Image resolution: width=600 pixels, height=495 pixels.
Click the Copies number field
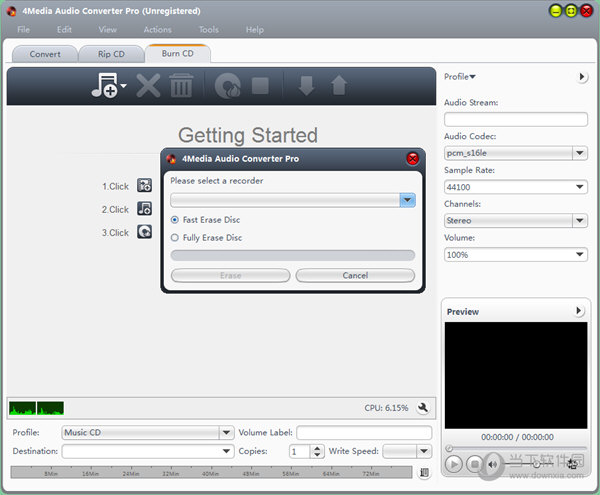(299, 451)
